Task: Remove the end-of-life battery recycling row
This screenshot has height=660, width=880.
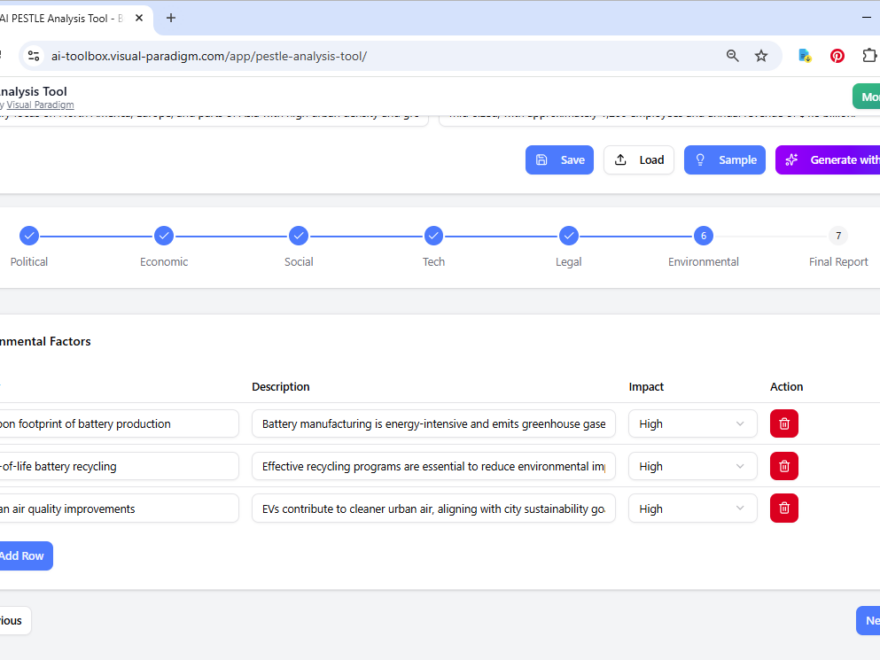Action: (x=784, y=466)
